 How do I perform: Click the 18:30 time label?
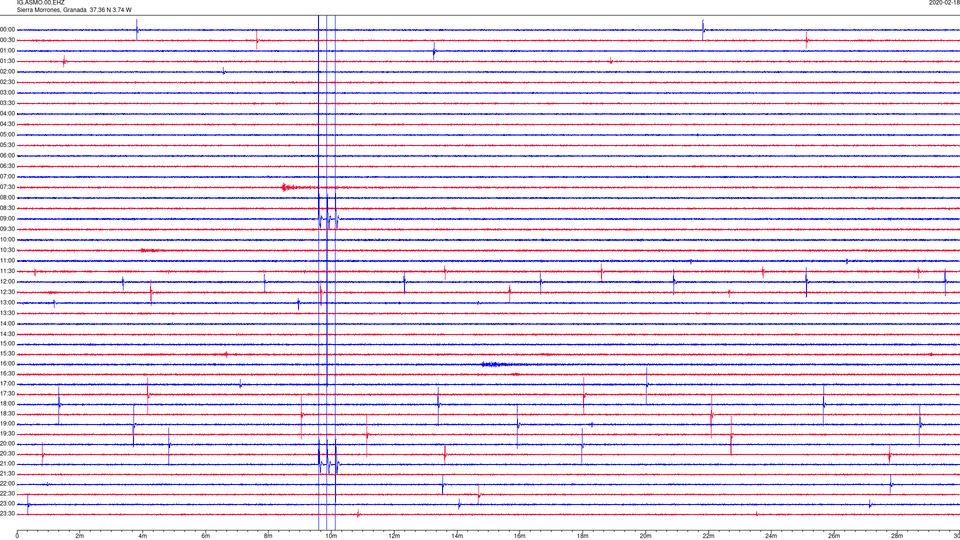tap(8, 414)
